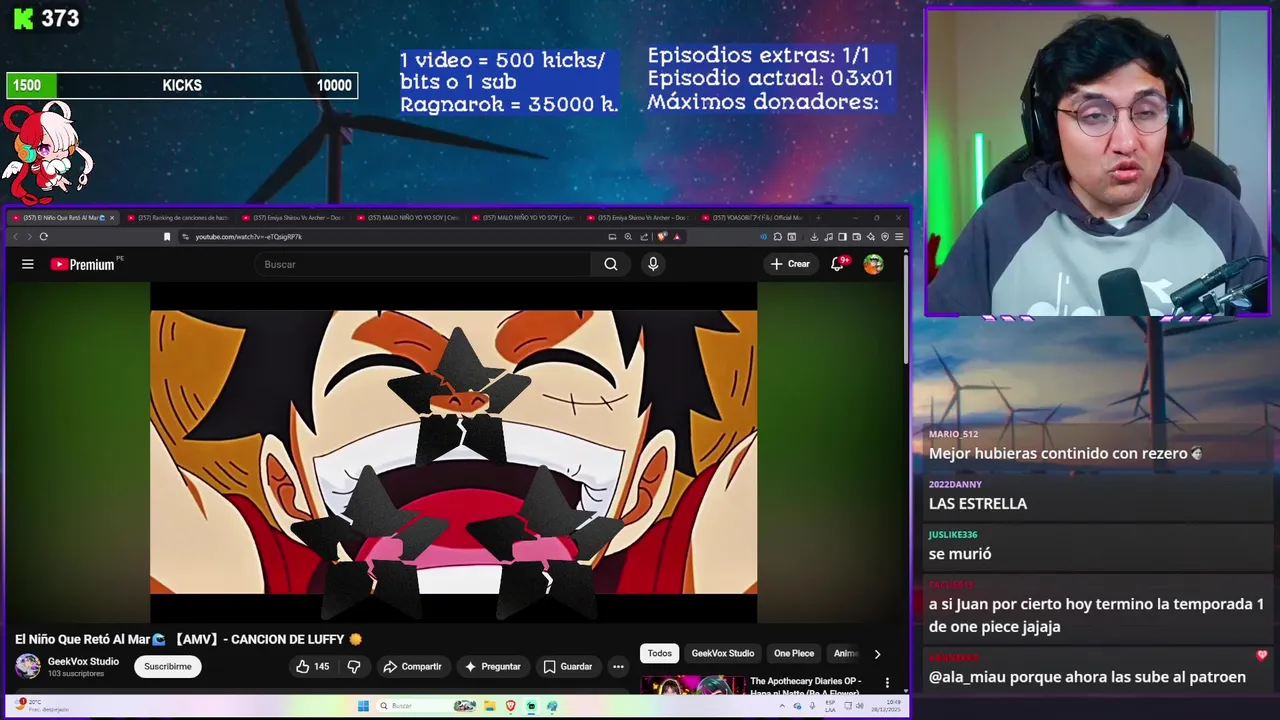
Task: Click Brave Rewards triangle icon
Action: [x=677, y=237]
